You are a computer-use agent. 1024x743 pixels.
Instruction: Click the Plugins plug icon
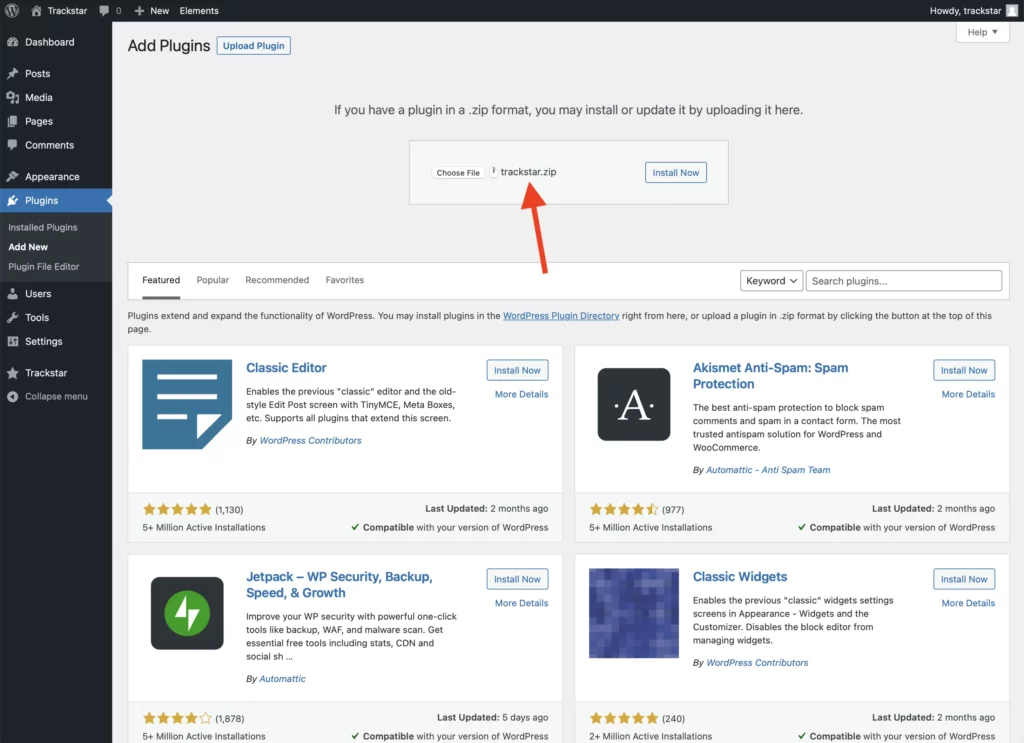click(x=12, y=200)
